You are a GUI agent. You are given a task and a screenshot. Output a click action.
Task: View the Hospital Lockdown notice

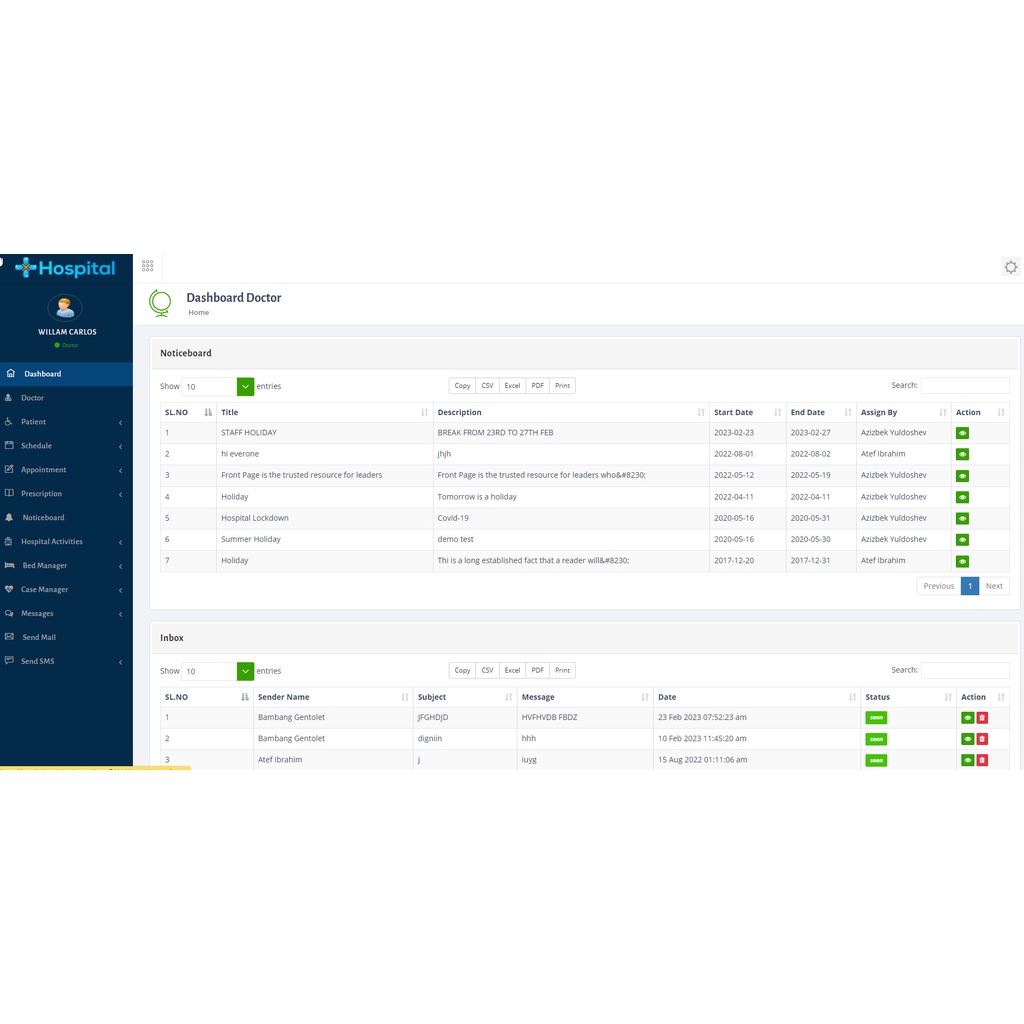point(962,519)
